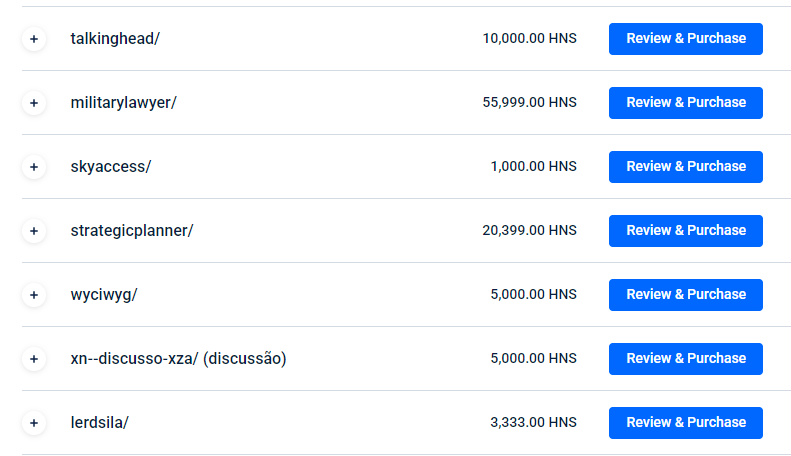Screen dimensions: 791x456
Task: Review & Purchase talkinghead/ domain
Action: point(685,39)
